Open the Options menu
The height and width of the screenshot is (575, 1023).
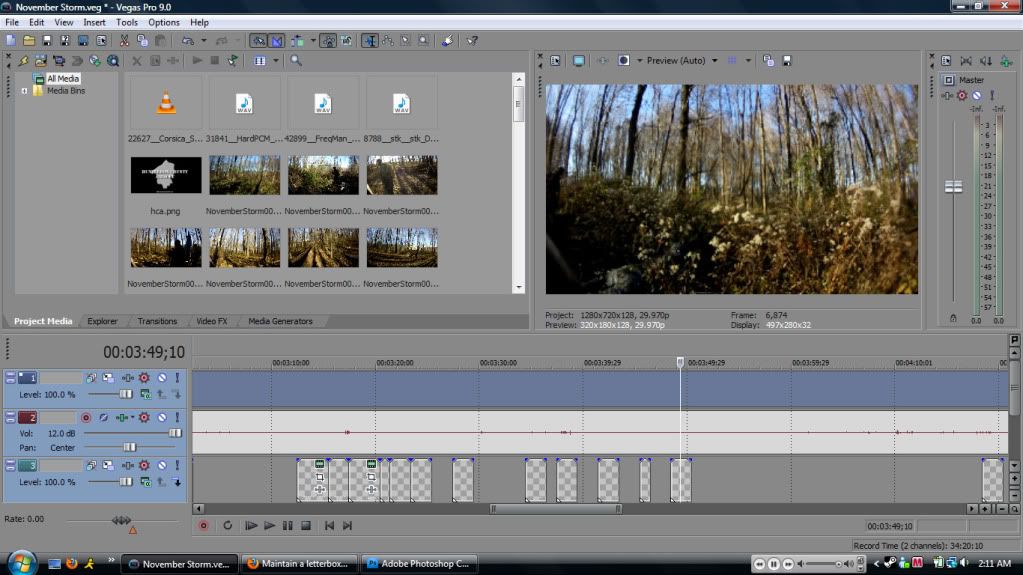point(164,22)
